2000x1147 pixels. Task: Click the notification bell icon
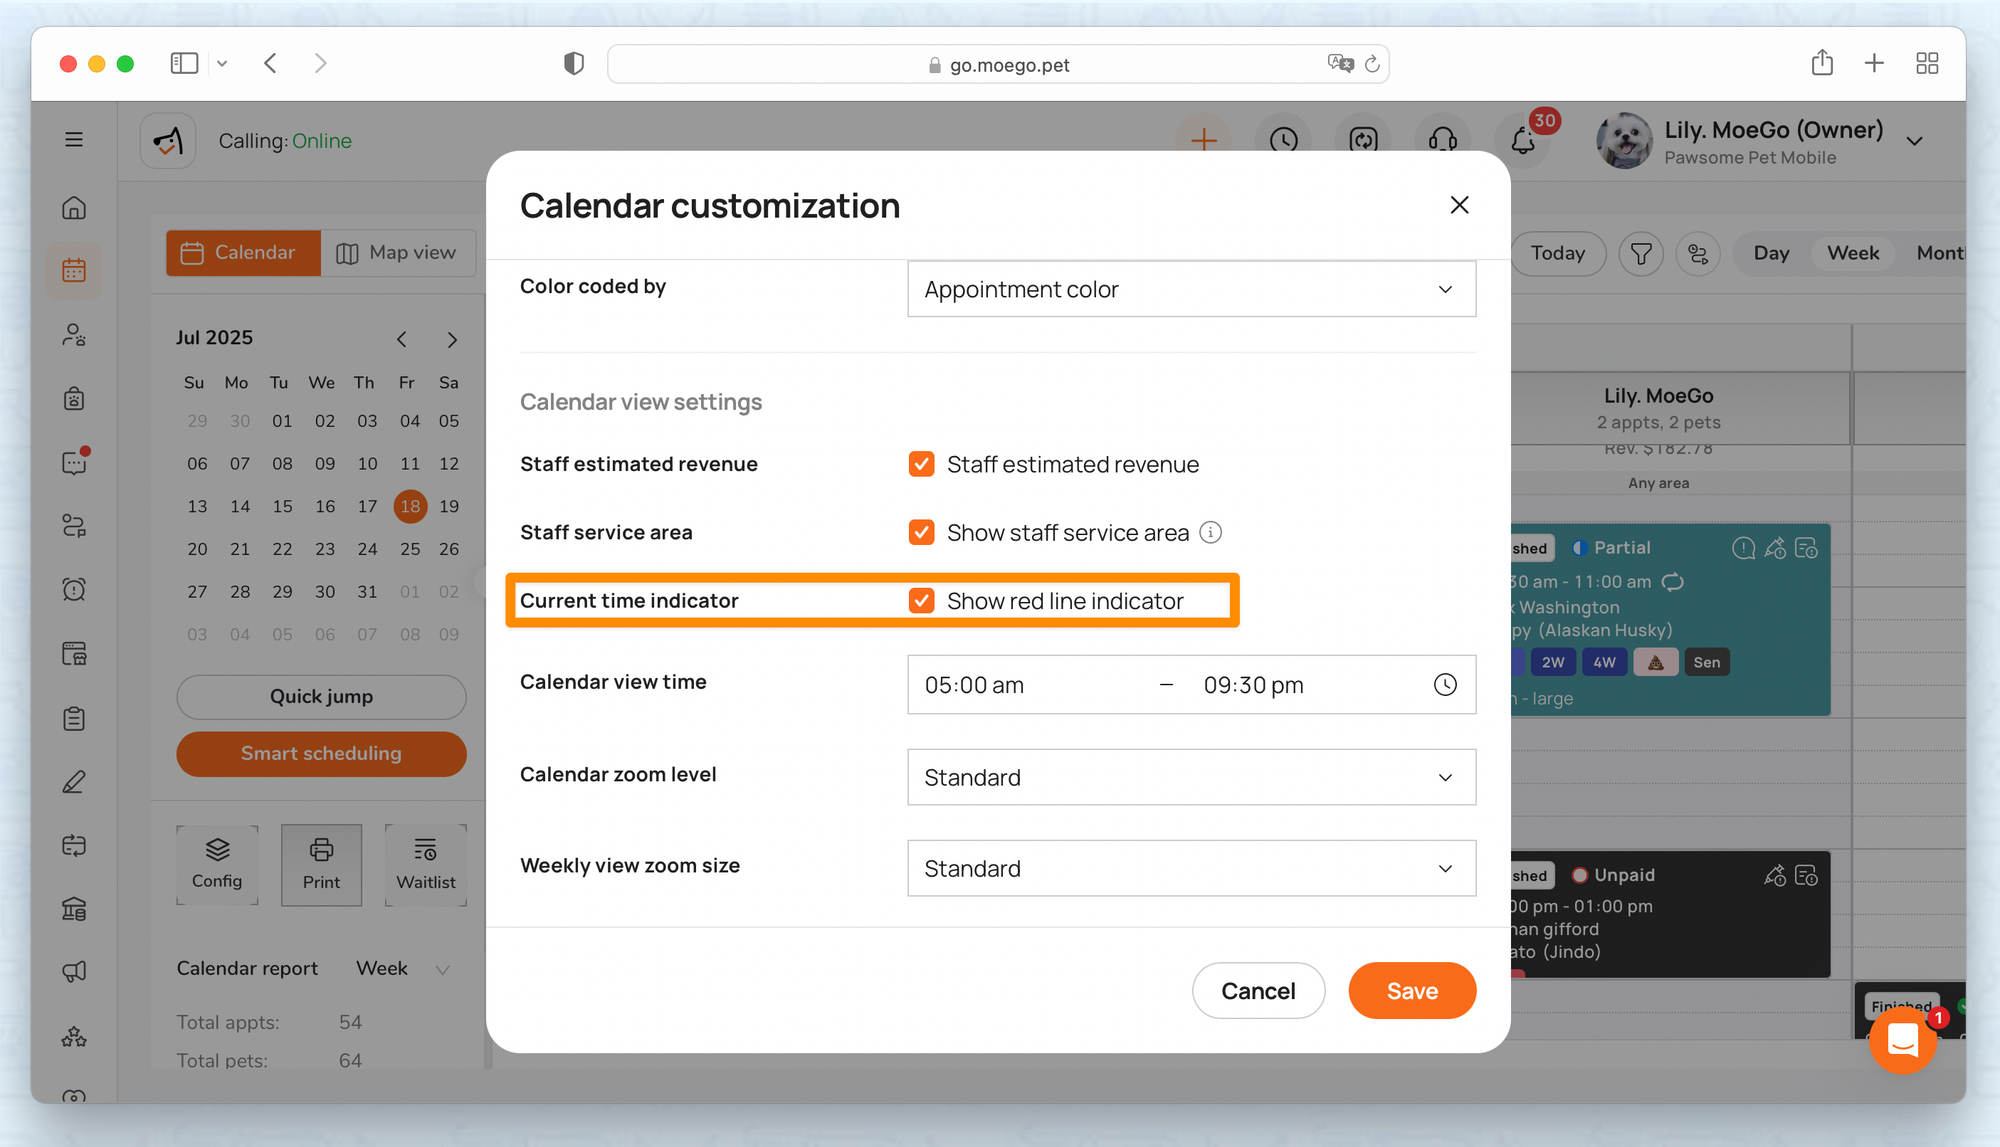[1522, 141]
